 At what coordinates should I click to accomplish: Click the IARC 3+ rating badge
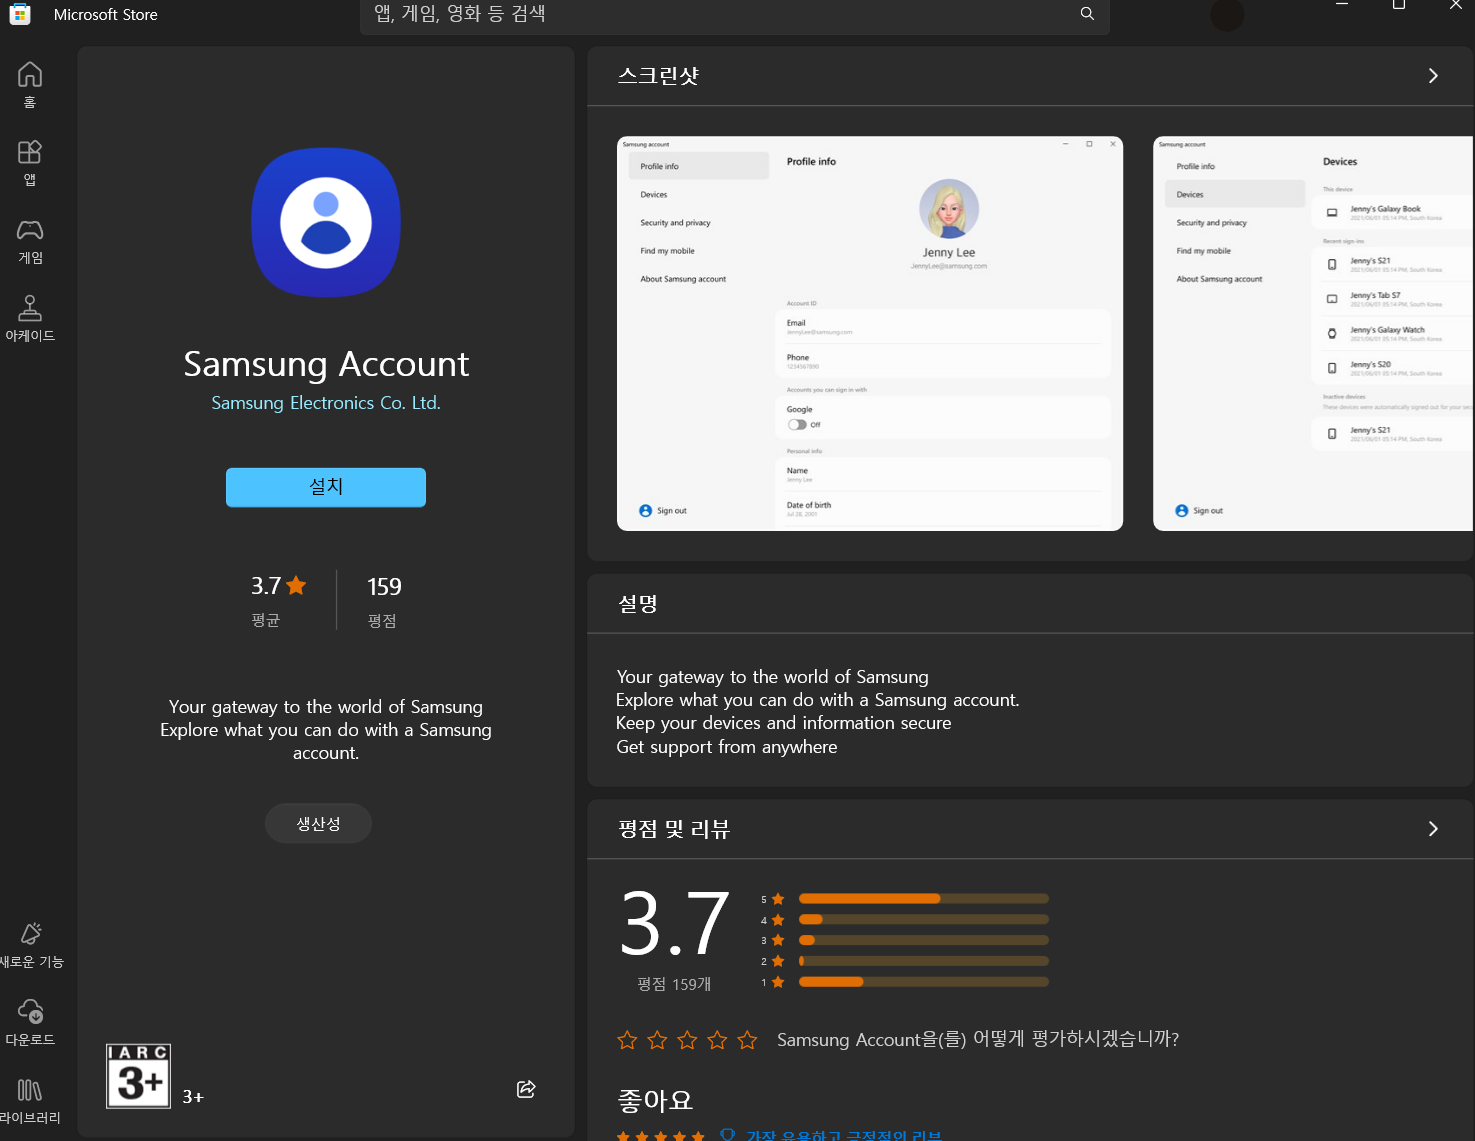139,1076
